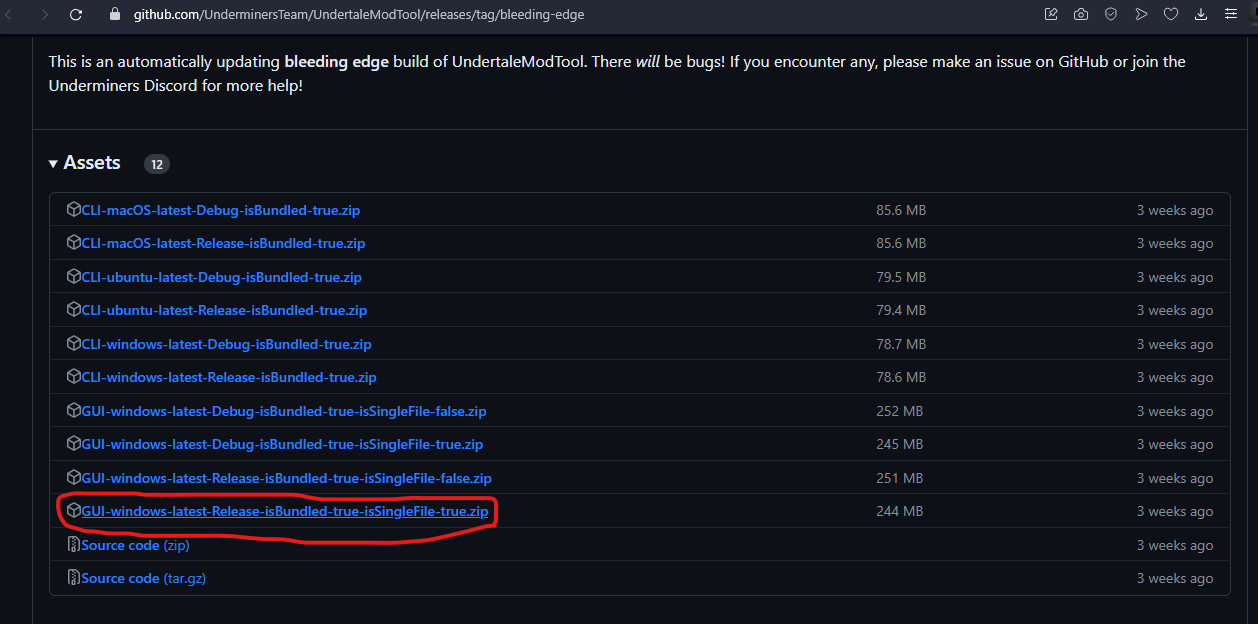Click the padlock site security icon

coord(113,15)
